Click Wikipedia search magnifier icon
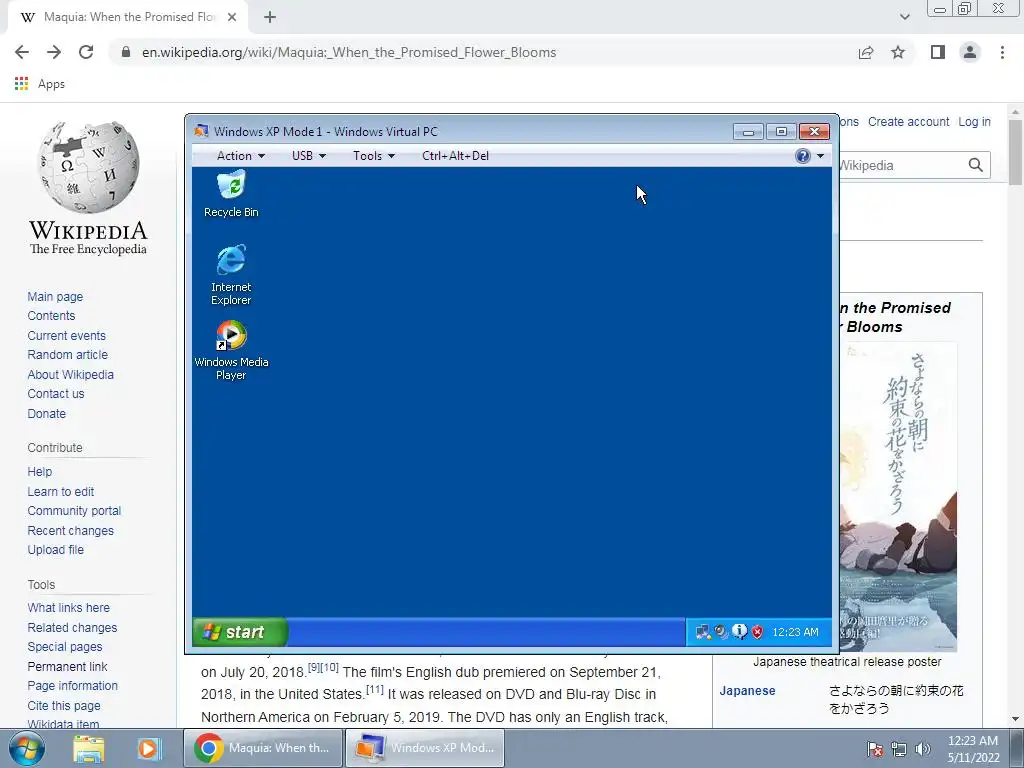This screenshot has height=768, width=1024. pyautogui.click(x=976, y=165)
